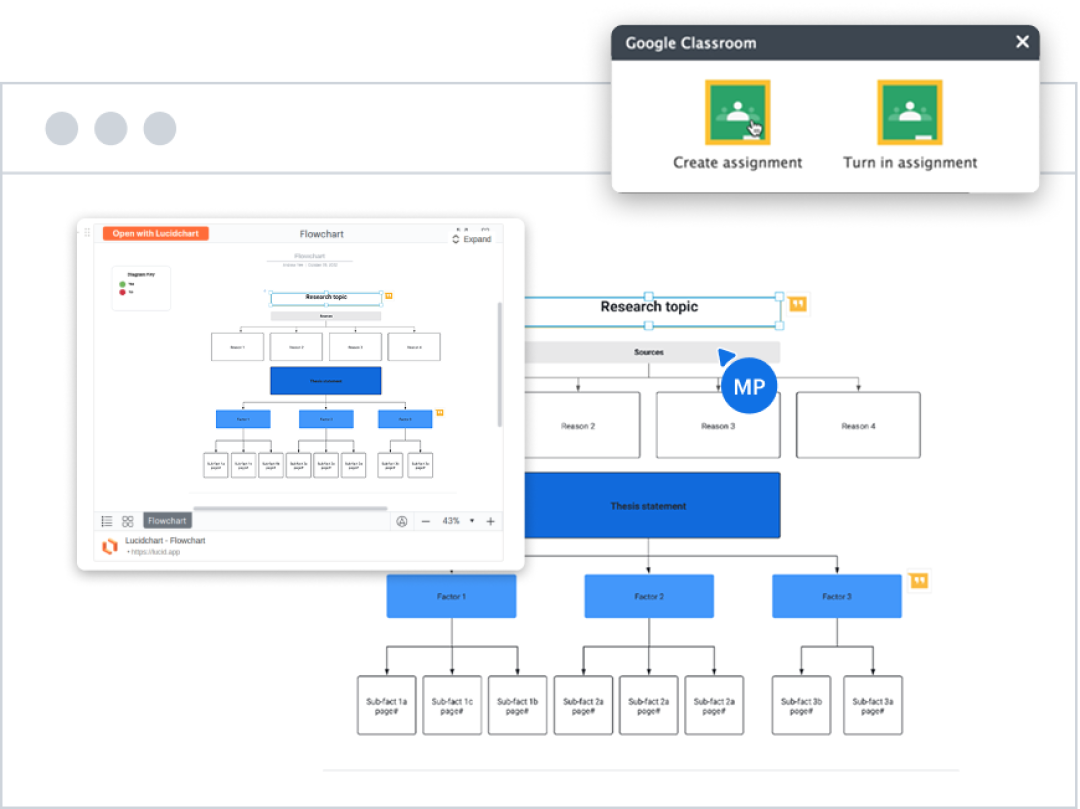Click the Create assignment label
This screenshot has width=1080, height=809.
738,162
